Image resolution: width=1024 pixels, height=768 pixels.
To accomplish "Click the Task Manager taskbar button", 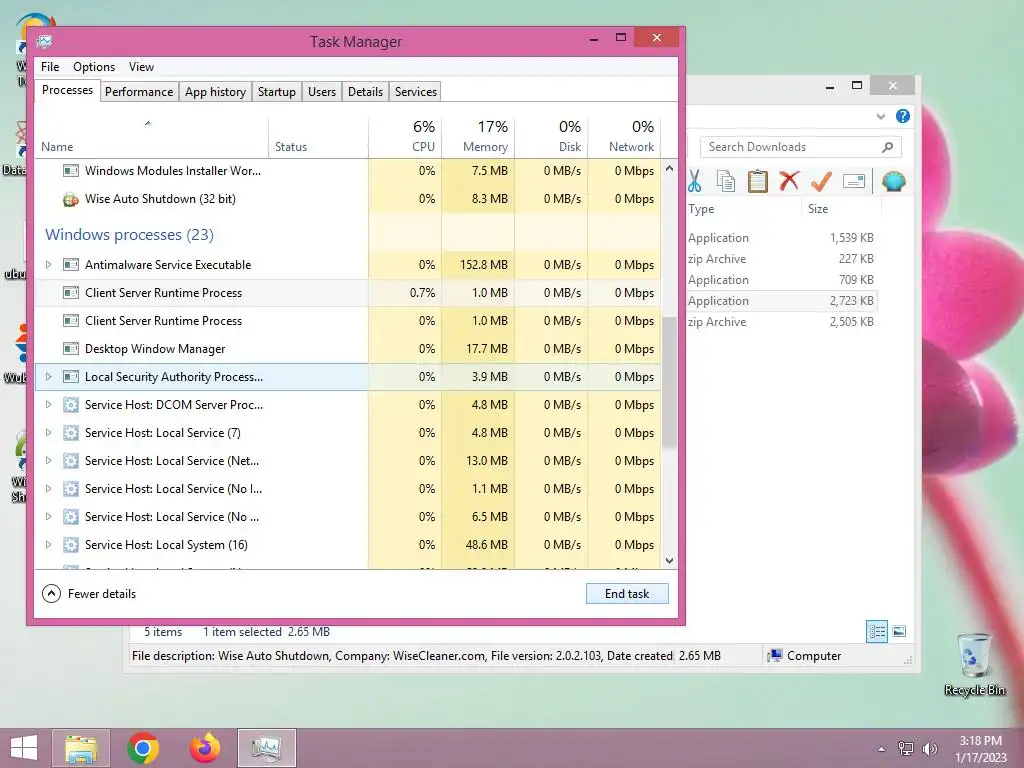I will [266, 748].
